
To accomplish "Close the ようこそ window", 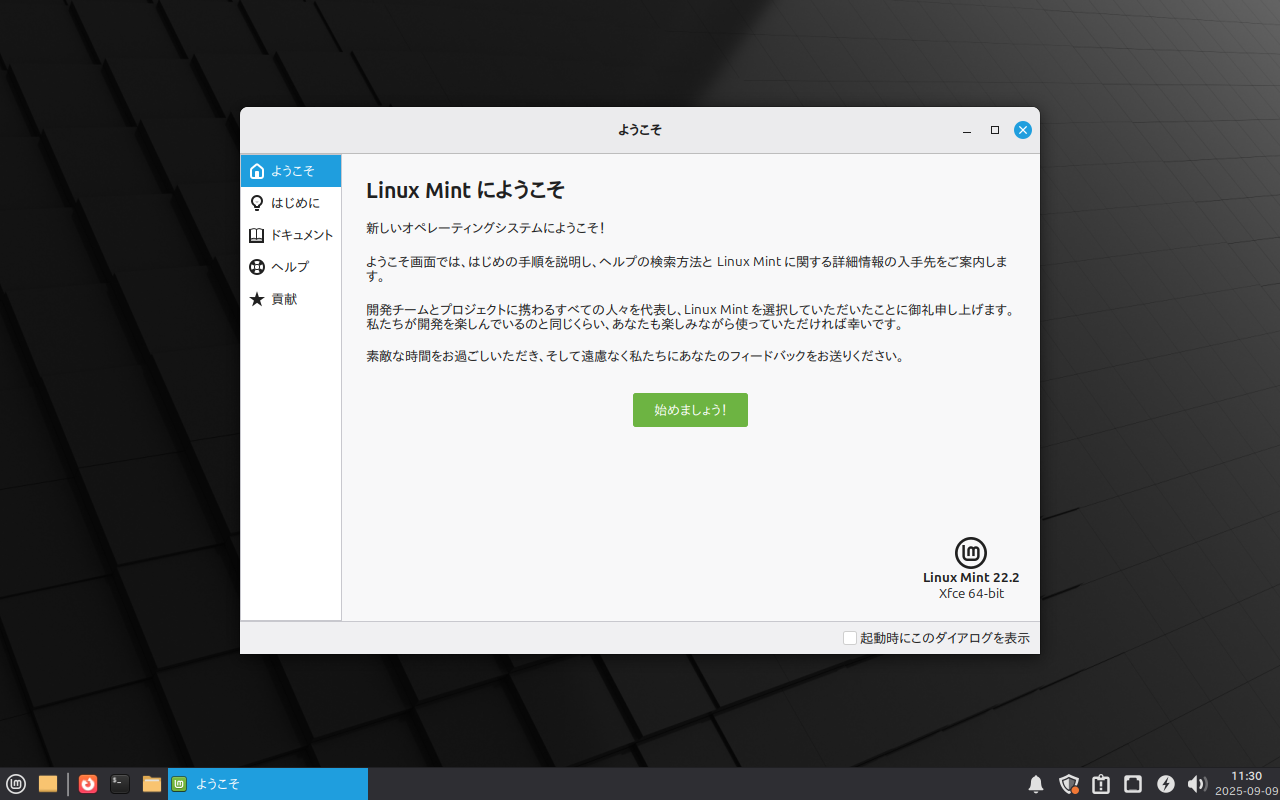I will (1023, 130).
